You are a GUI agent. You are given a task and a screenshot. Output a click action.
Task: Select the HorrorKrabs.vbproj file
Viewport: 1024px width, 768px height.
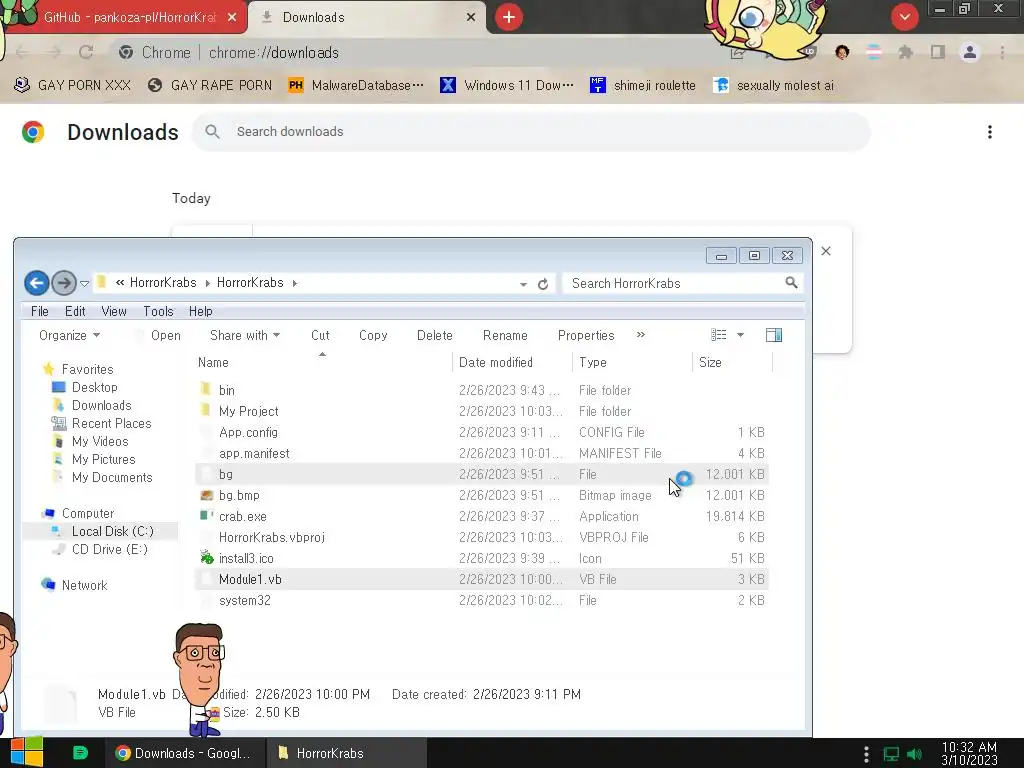coord(481,537)
